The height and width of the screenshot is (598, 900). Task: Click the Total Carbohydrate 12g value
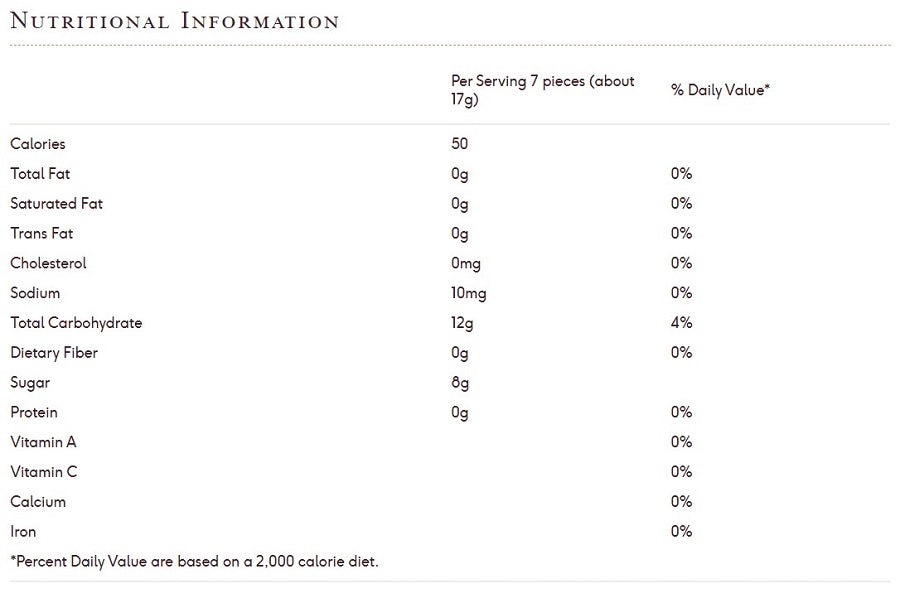(x=462, y=323)
